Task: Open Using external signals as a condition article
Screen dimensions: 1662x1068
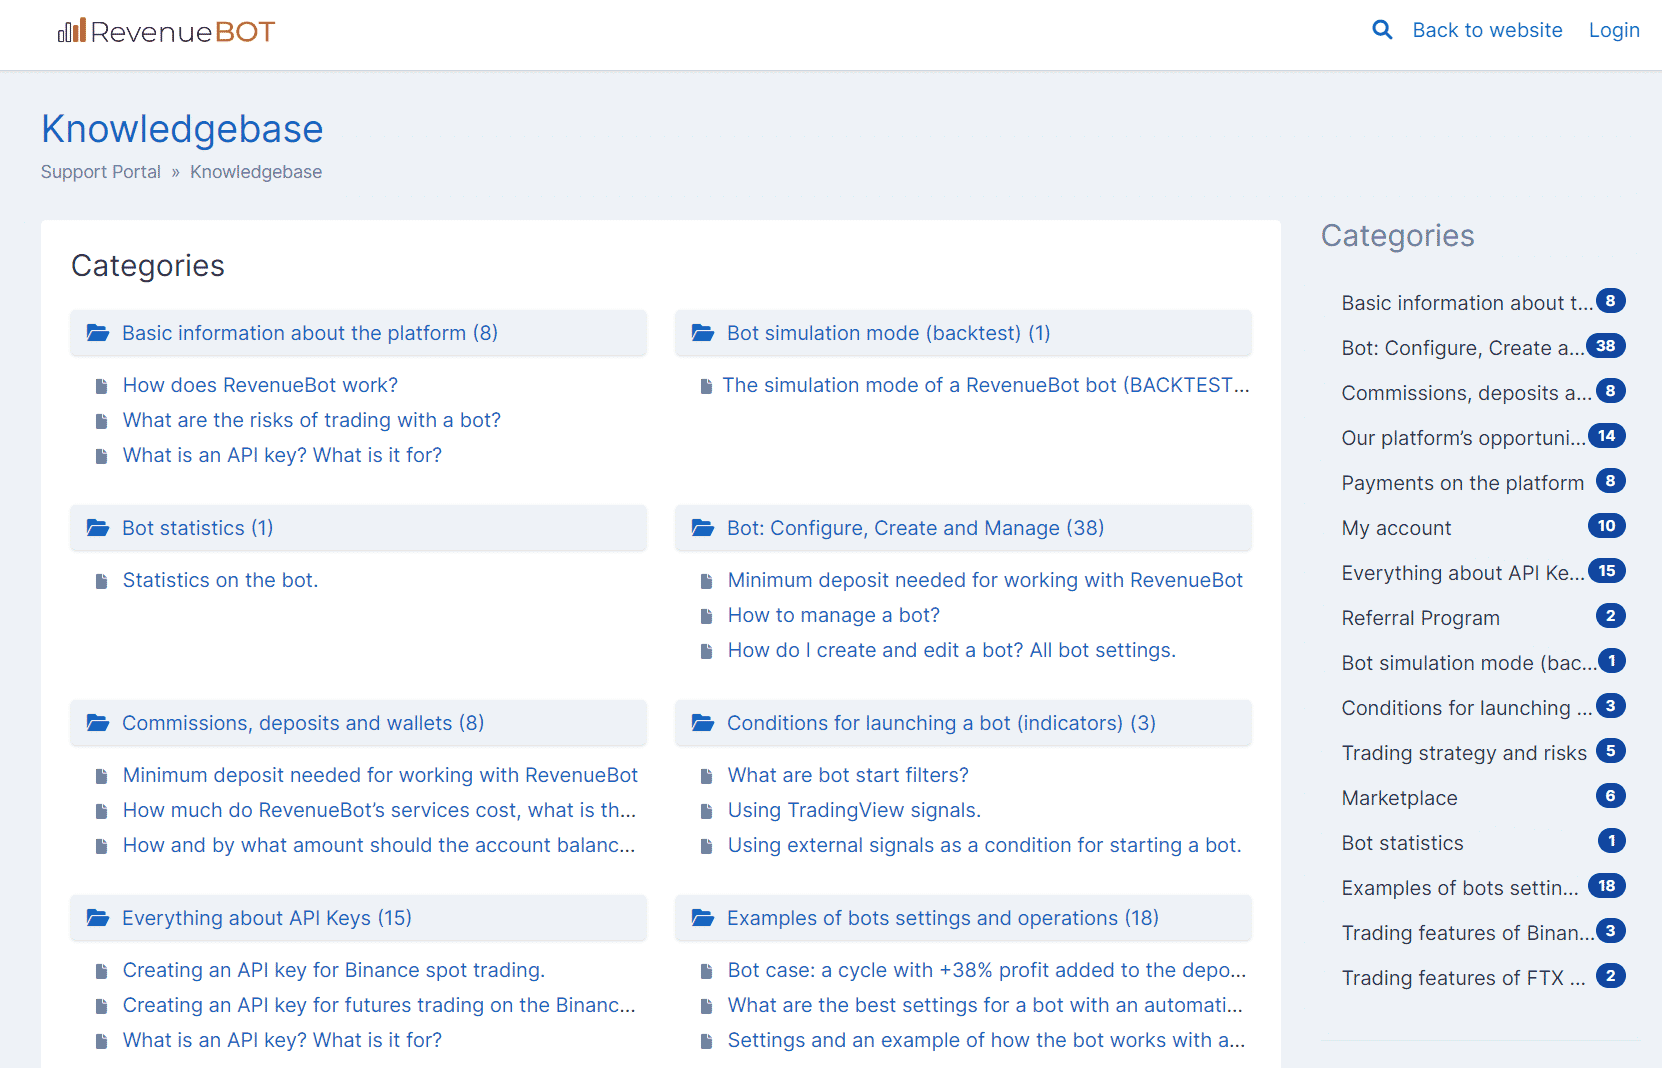Action: [x=985, y=845]
